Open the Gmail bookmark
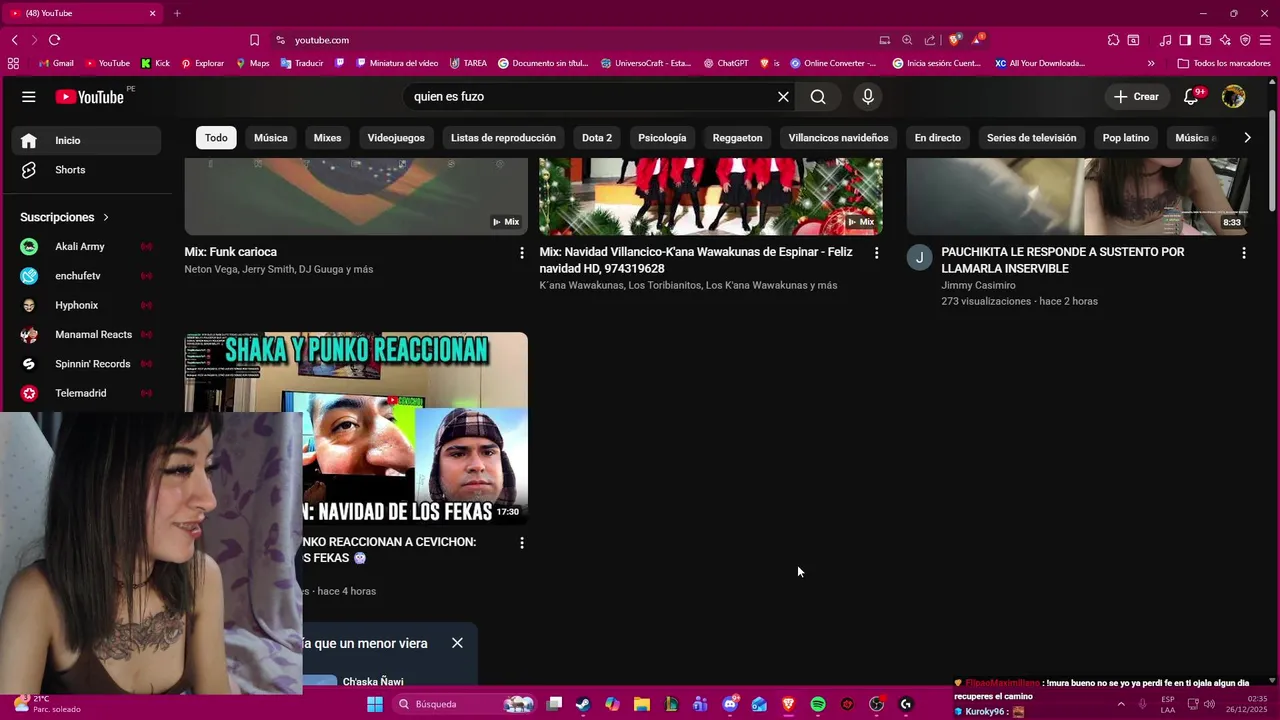1280x720 pixels. pos(56,63)
